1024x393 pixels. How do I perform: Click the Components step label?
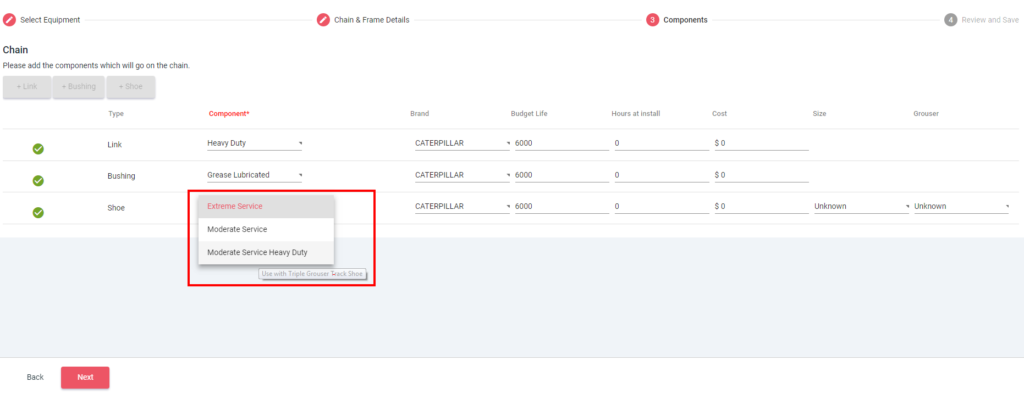(685, 20)
